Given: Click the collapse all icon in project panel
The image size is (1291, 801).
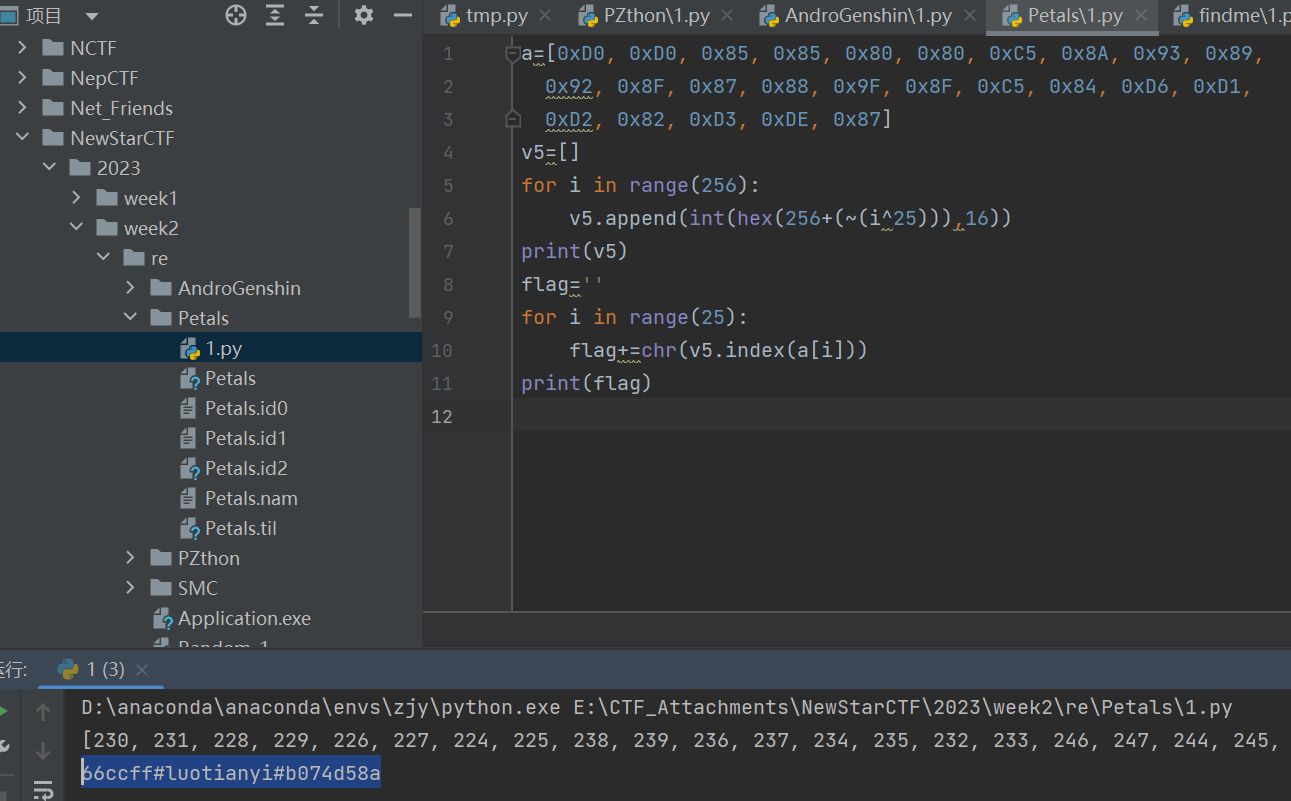Looking at the screenshot, I should (314, 15).
